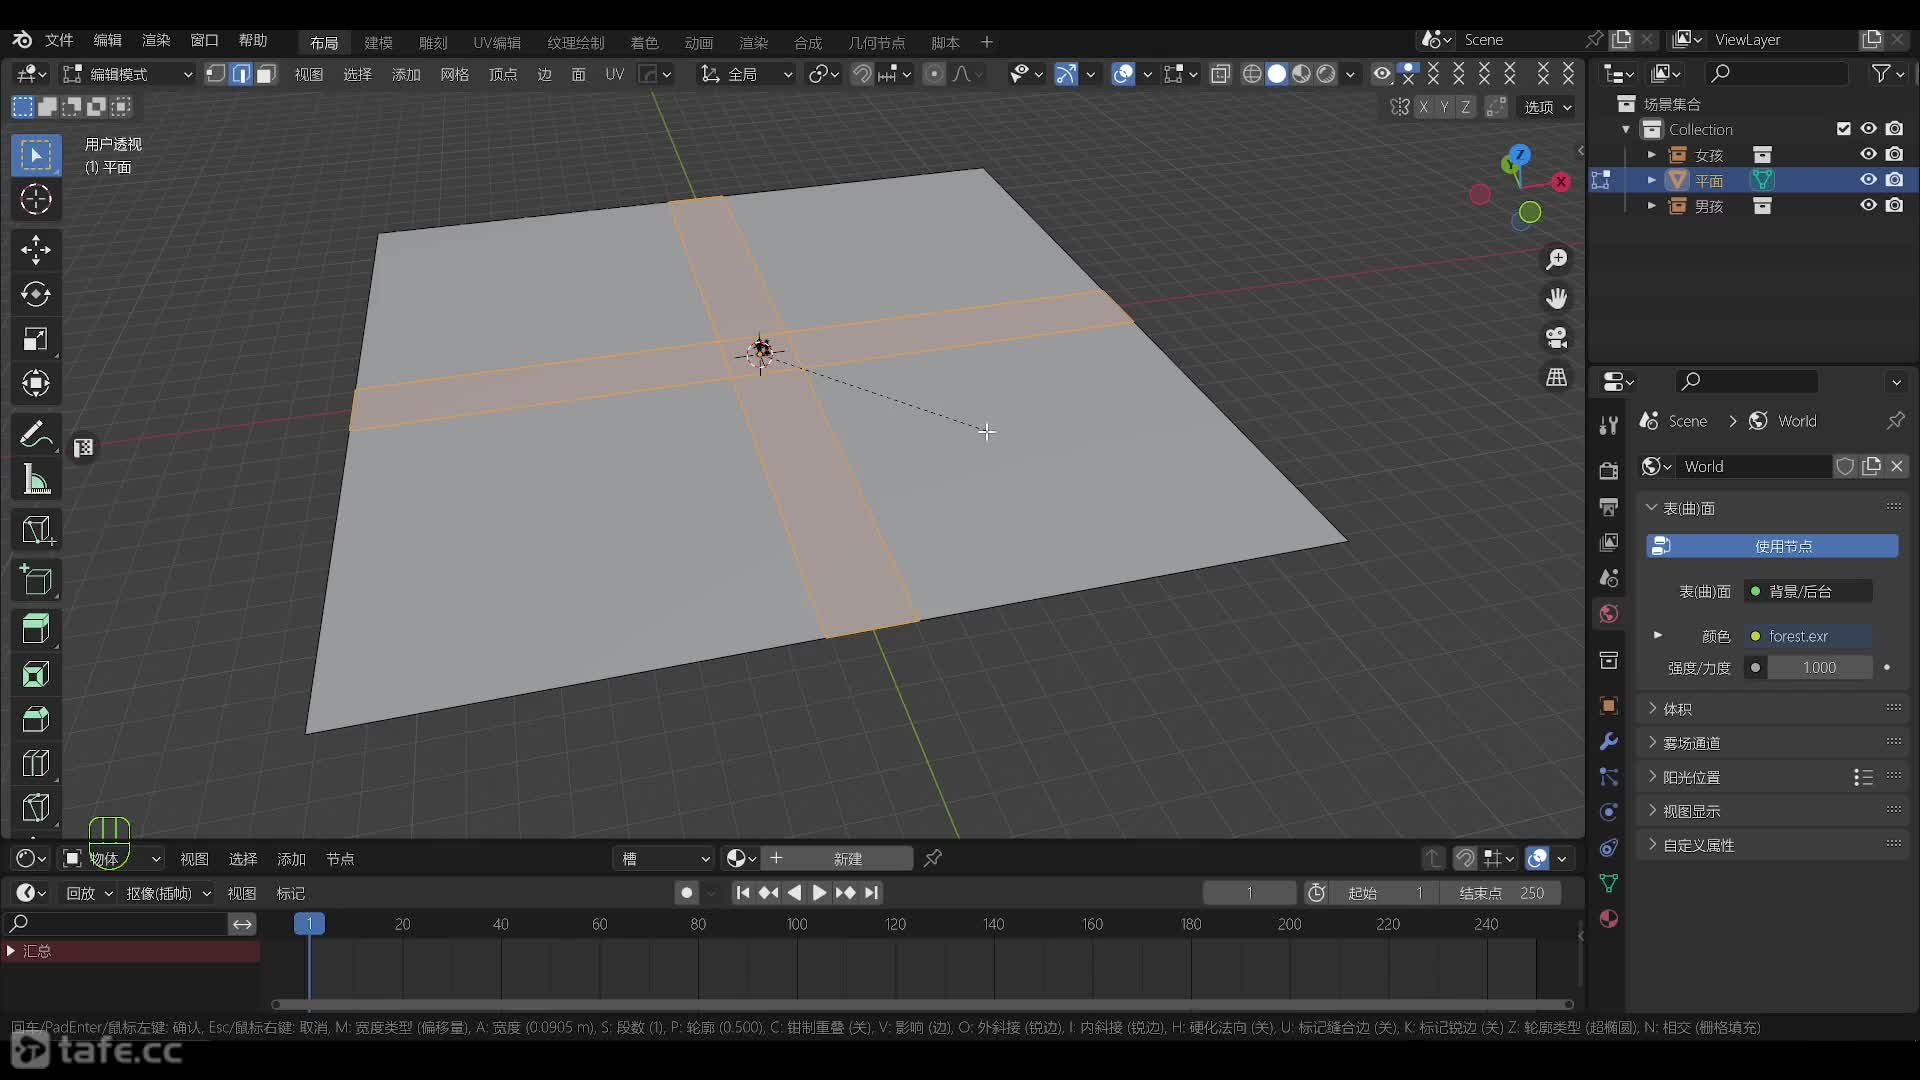Open the 文件 menu
This screenshot has width=1920, height=1080.
click(59, 40)
